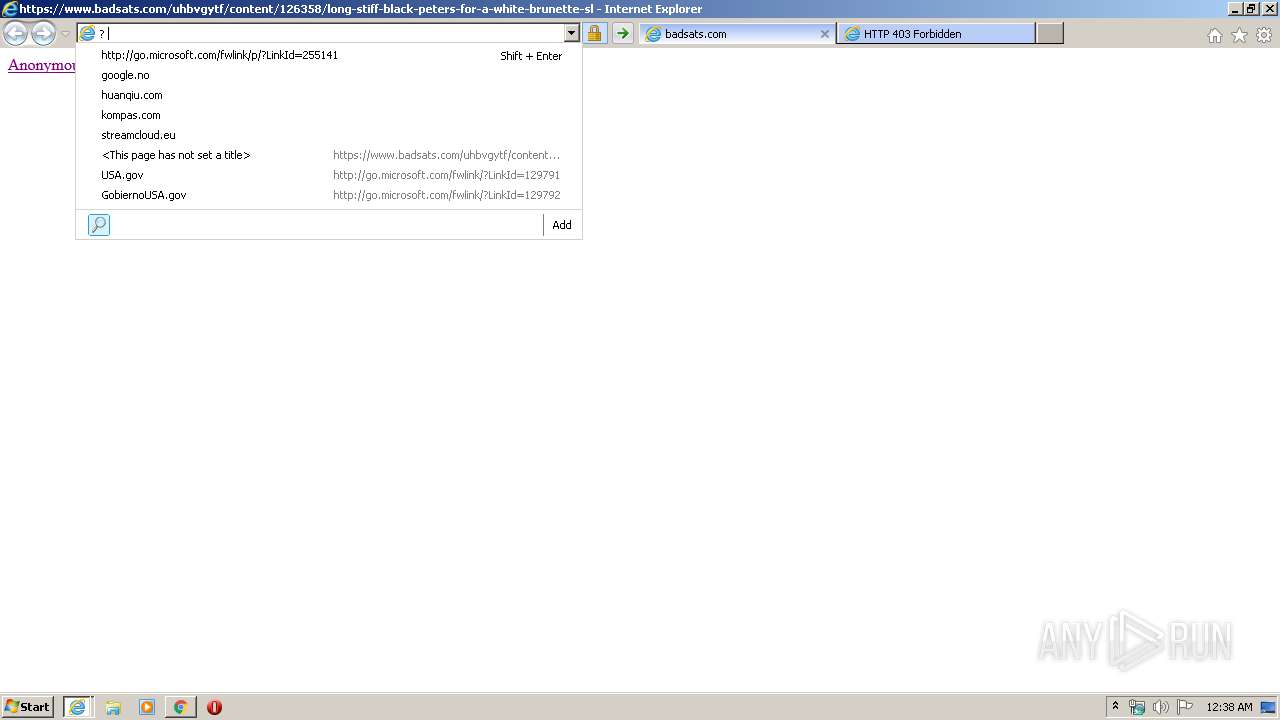The width and height of the screenshot is (1280, 720).
Task: Click Internet Explorer taskbar icon
Action: (x=78, y=707)
